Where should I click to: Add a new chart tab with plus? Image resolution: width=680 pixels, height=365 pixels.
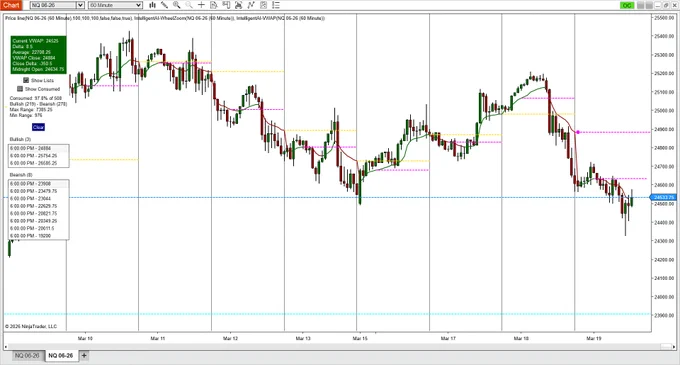pyautogui.click(x=84, y=355)
